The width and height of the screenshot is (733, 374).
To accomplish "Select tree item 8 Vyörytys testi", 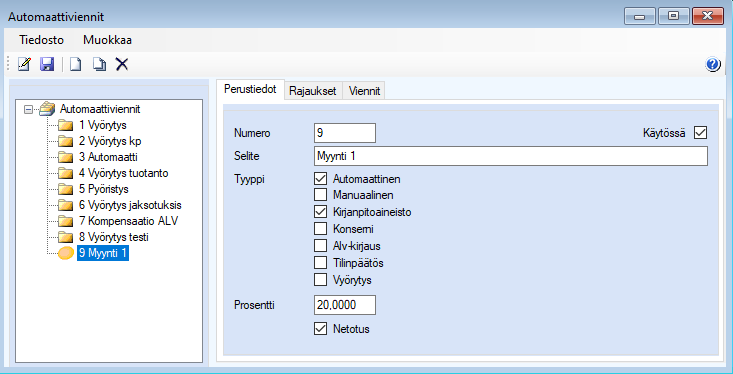I will pos(114,237).
